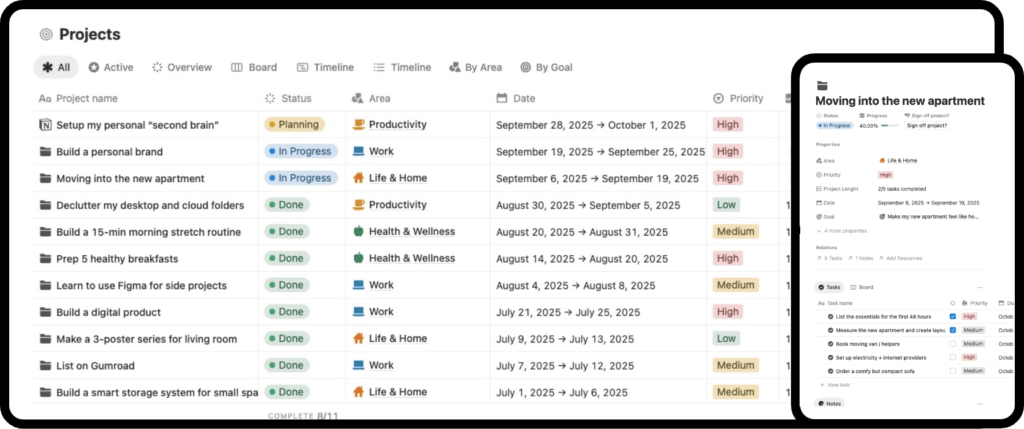
Task: Click check-circle icon of Book moving van task
Action: pos(831,343)
